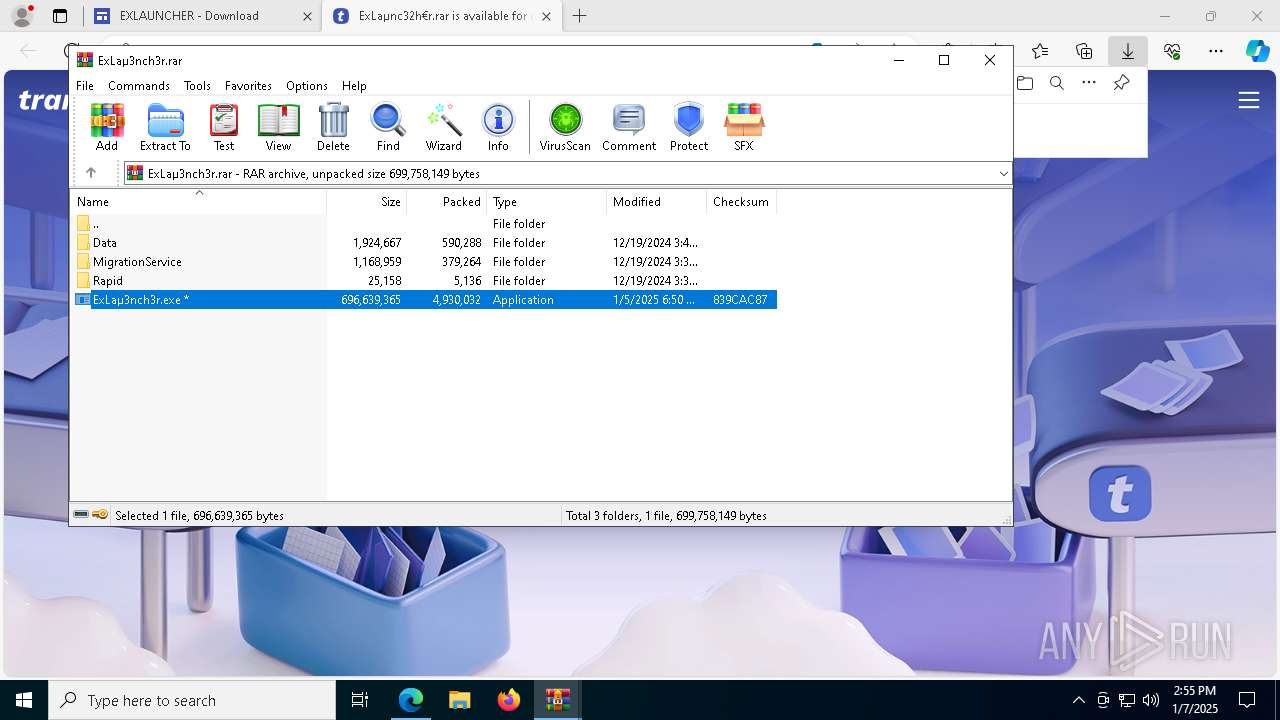Open File Explorer from the taskbar
1280x720 pixels.
click(x=459, y=700)
